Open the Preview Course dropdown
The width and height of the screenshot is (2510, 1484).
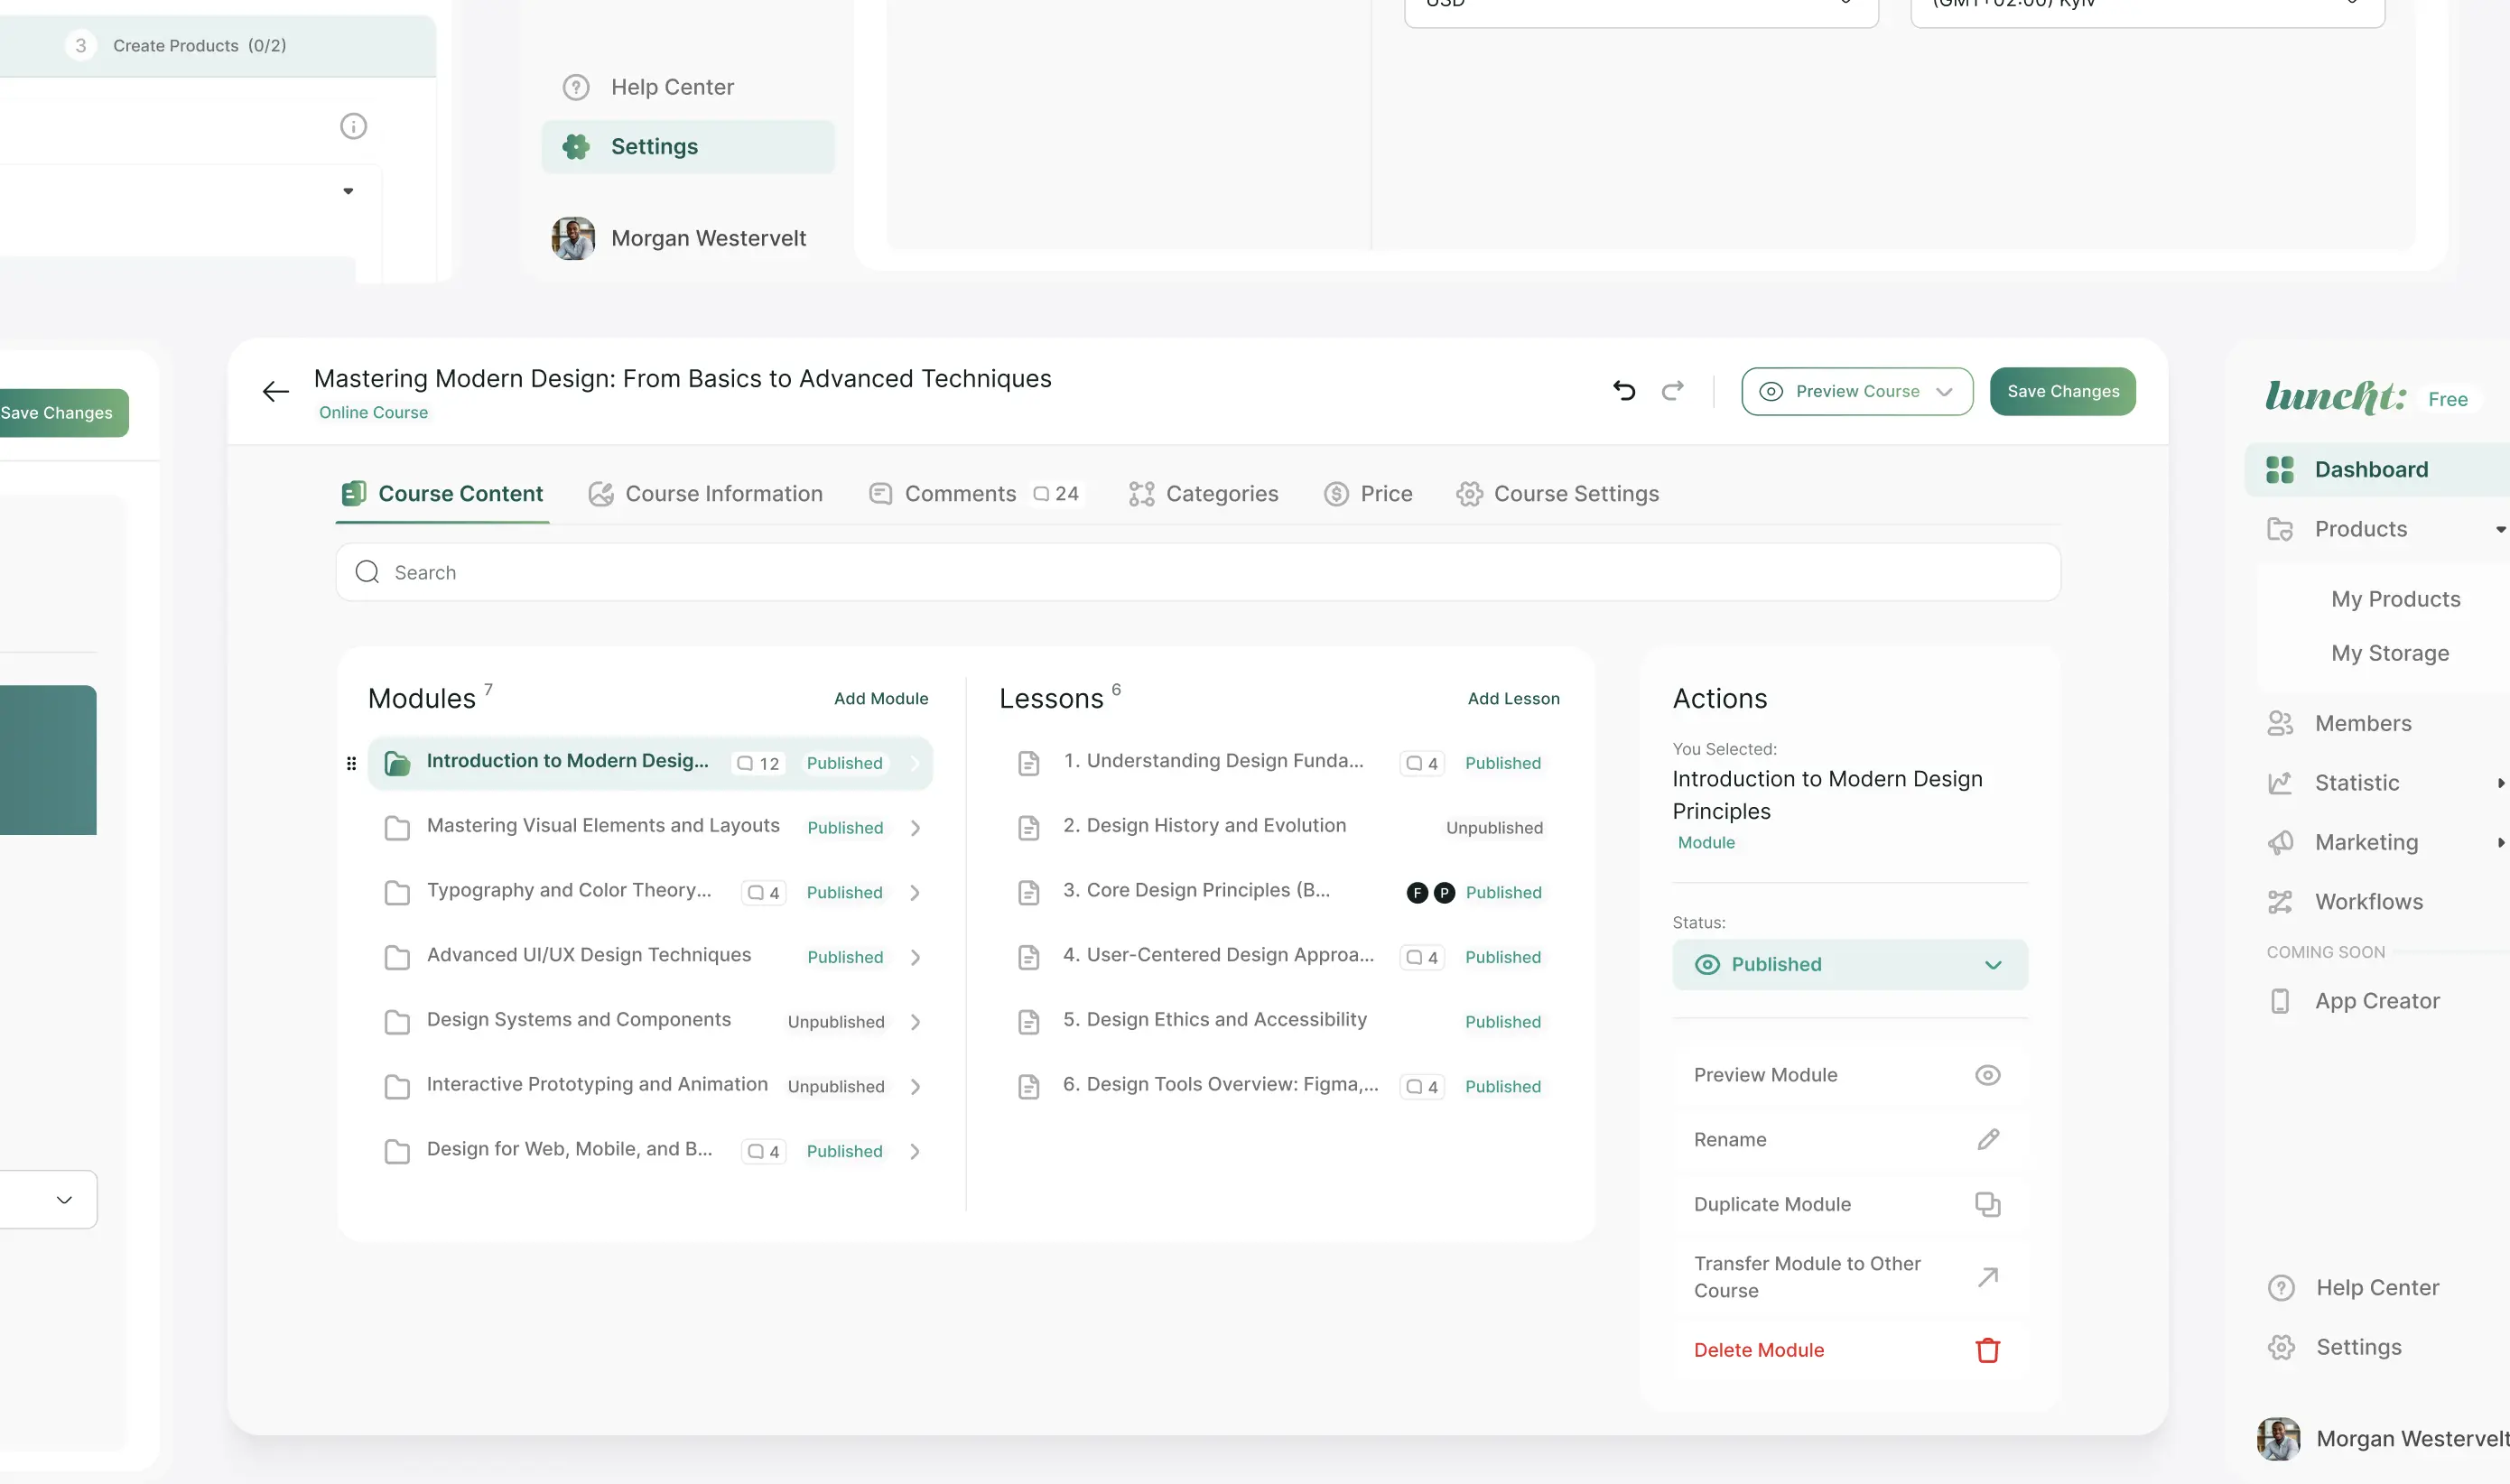pyautogui.click(x=1944, y=392)
